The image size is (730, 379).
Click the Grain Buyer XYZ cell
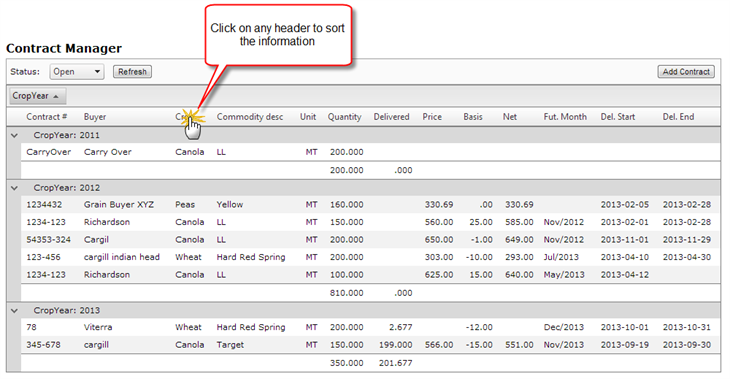(119, 205)
